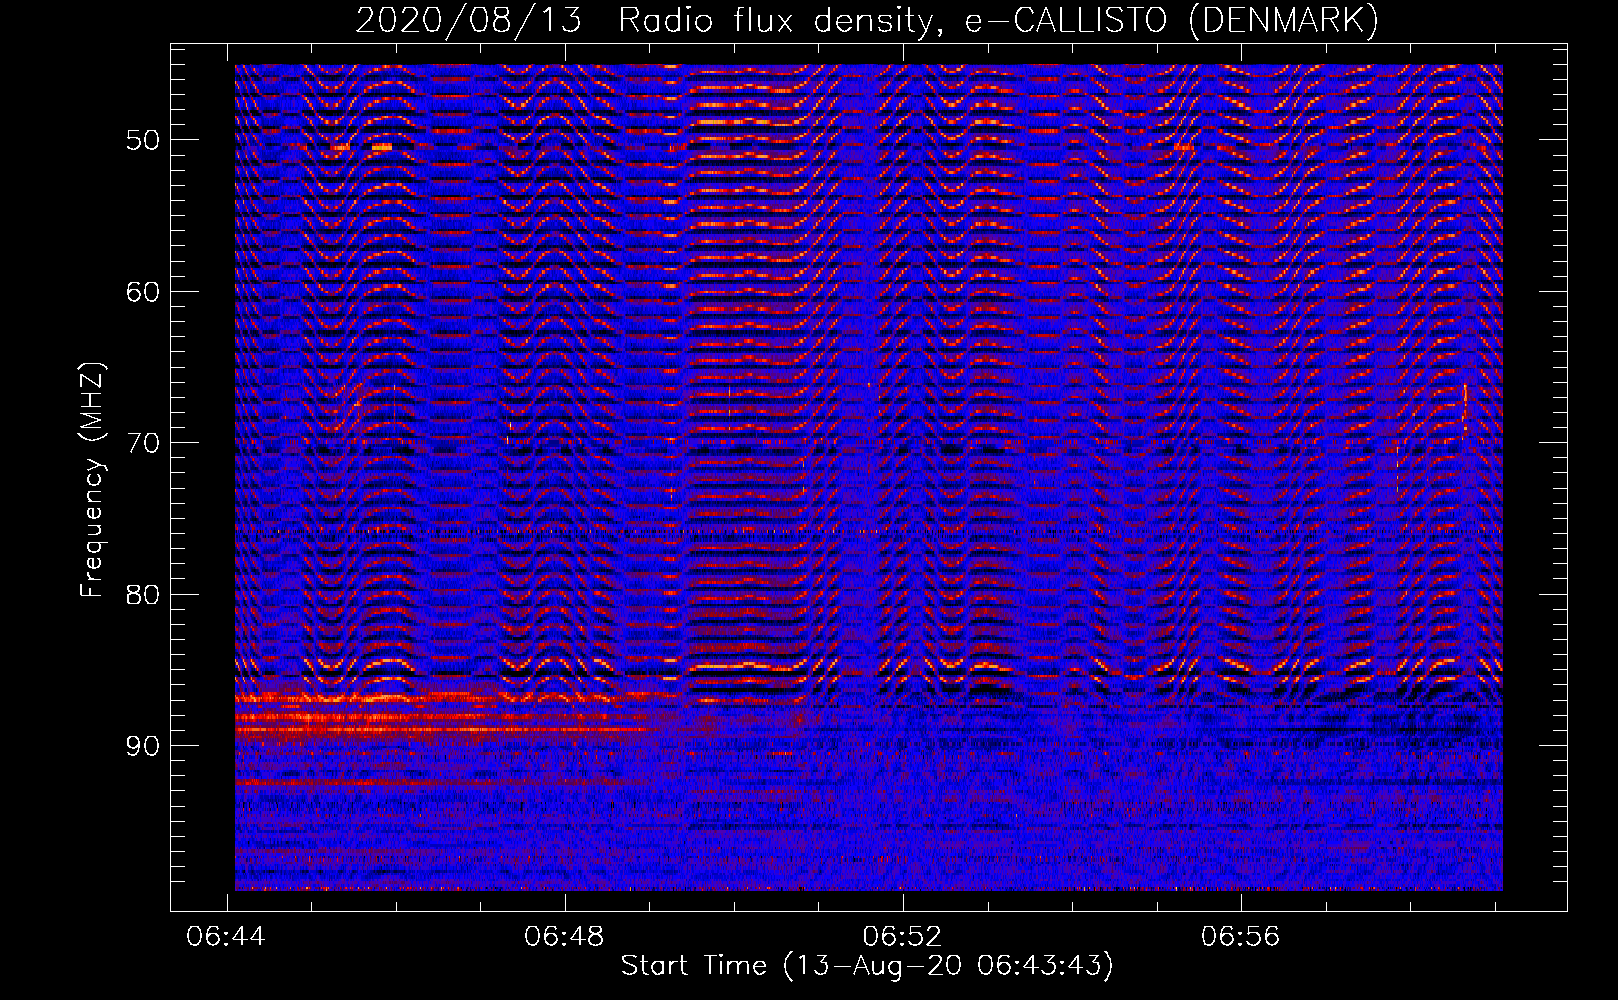The height and width of the screenshot is (1000, 1618).
Task: Click the 'Frequency (MHZ)' axis label
Action: click(92, 480)
